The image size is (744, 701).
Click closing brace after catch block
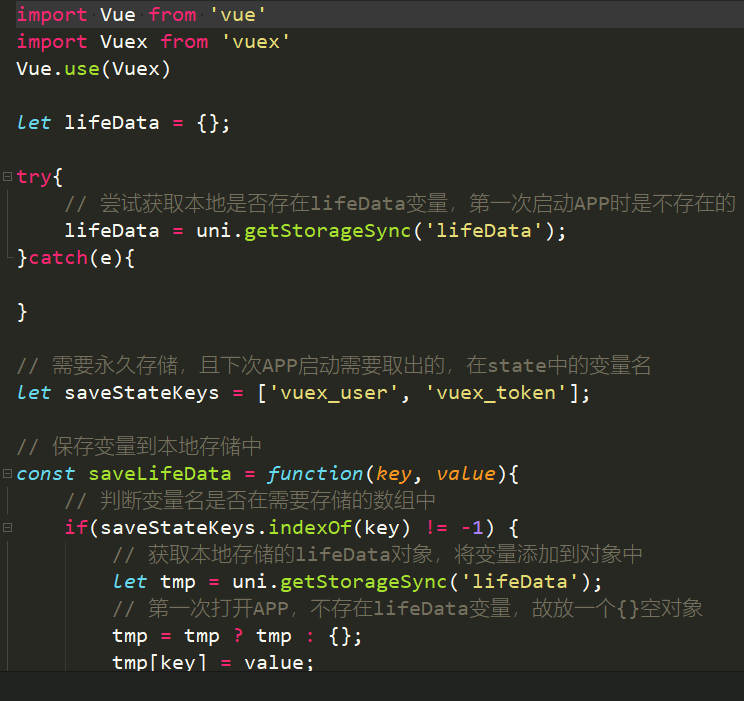[x=22, y=312]
